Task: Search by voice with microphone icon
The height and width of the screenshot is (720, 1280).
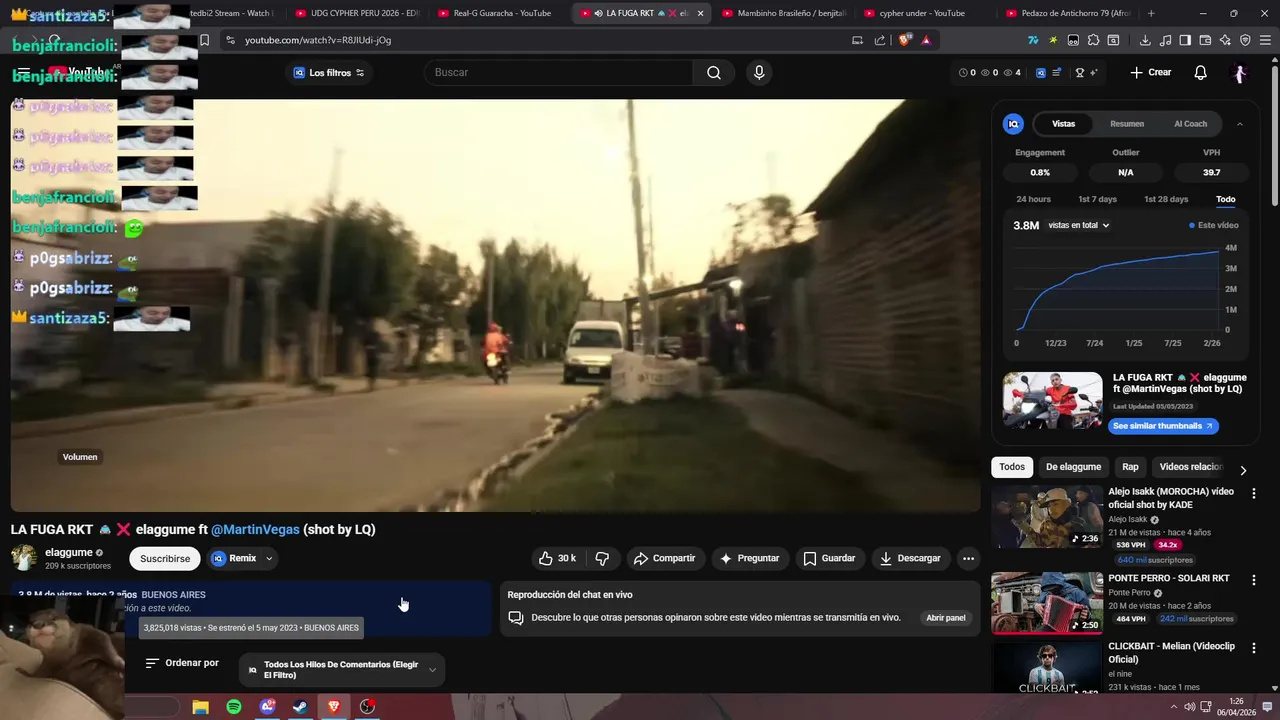Action: point(759,72)
